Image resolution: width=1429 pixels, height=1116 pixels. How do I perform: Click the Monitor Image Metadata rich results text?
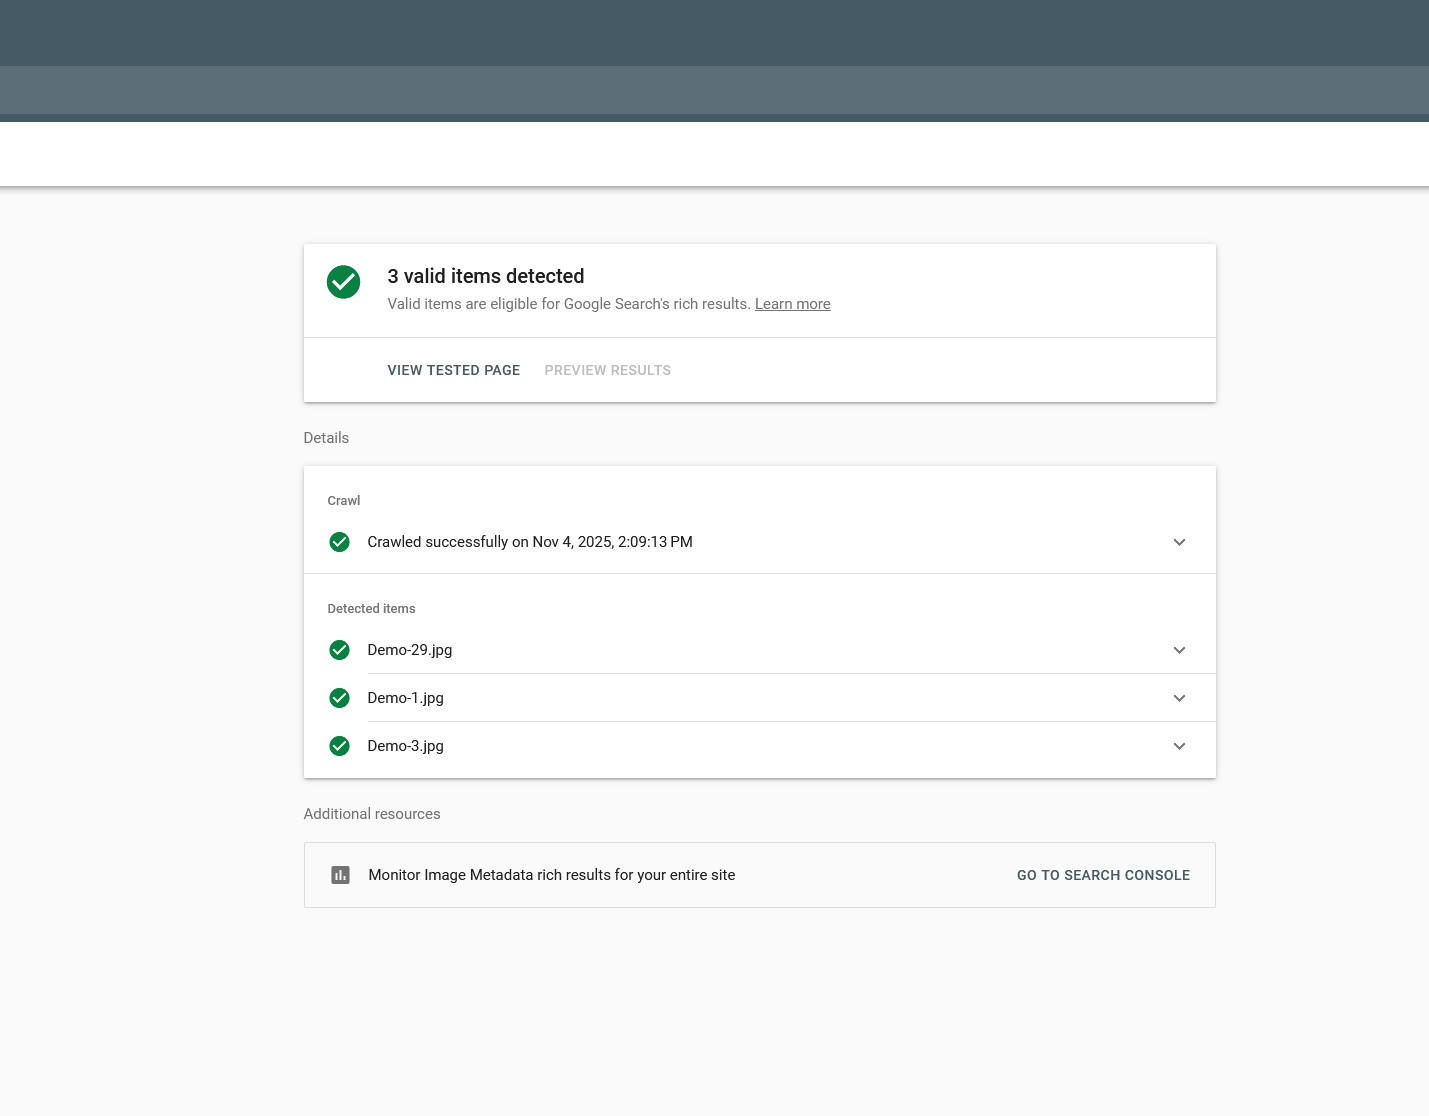(x=551, y=875)
